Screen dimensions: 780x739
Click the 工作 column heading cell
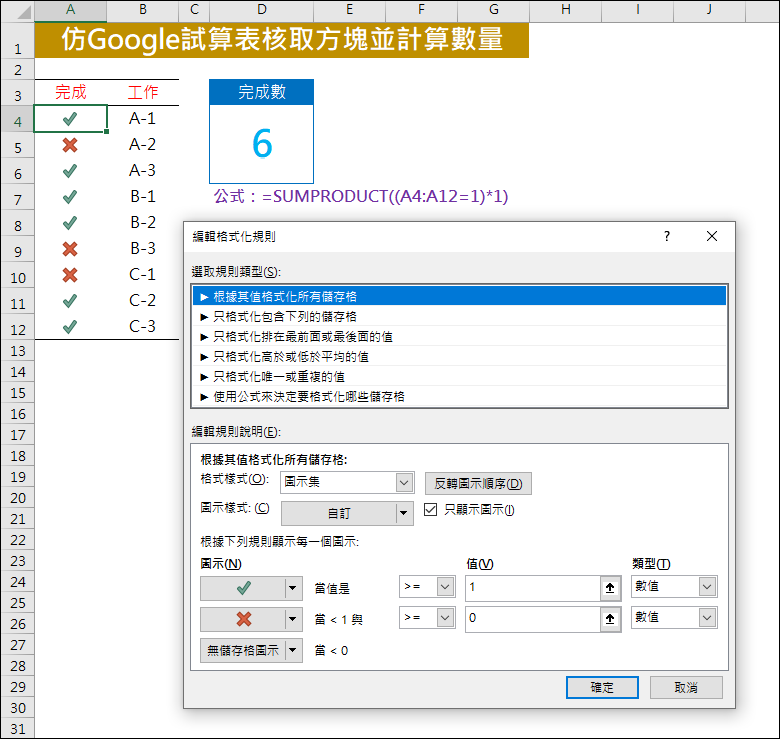[x=143, y=92]
